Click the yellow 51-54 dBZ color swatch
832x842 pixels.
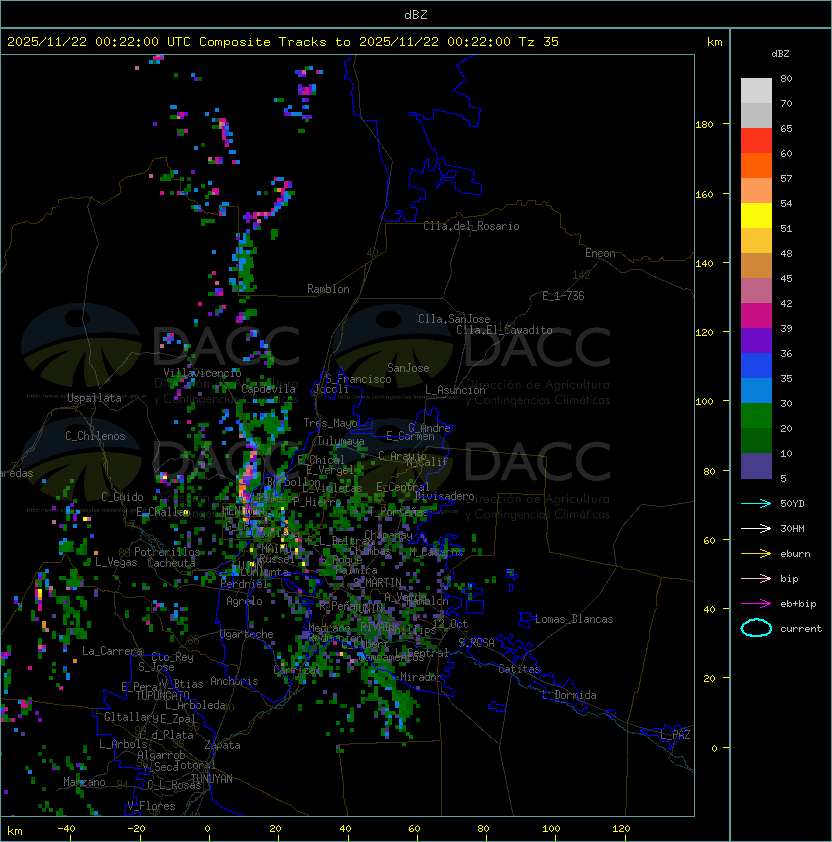point(756,216)
